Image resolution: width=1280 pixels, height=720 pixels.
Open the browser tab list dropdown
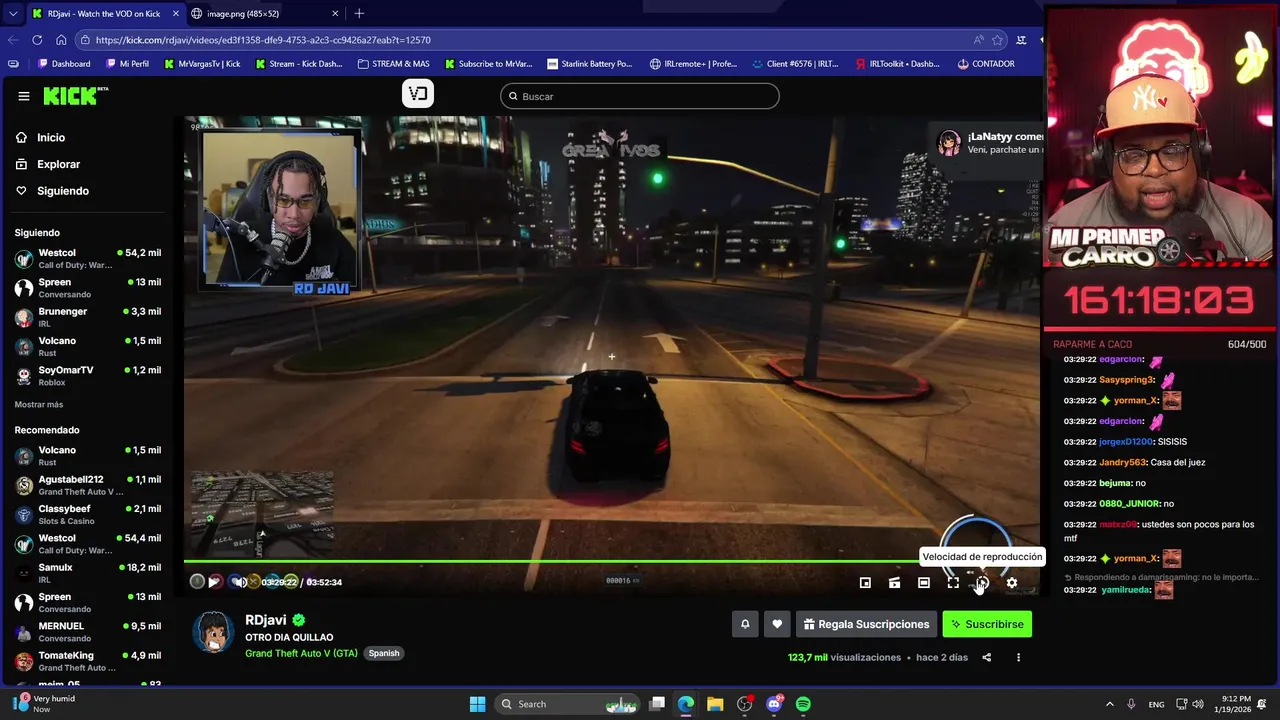12,13
